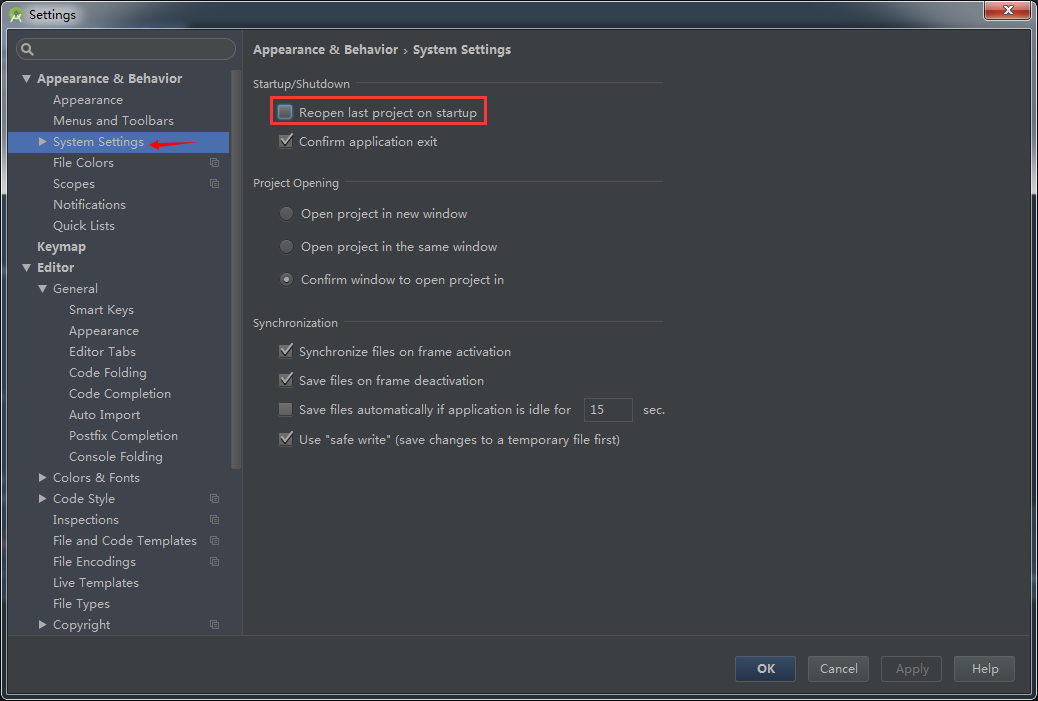The height and width of the screenshot is (701, 1038).
Task: Click the Android Studio logo in title bar
Action: pyautogui.click(x=16, y=15)
